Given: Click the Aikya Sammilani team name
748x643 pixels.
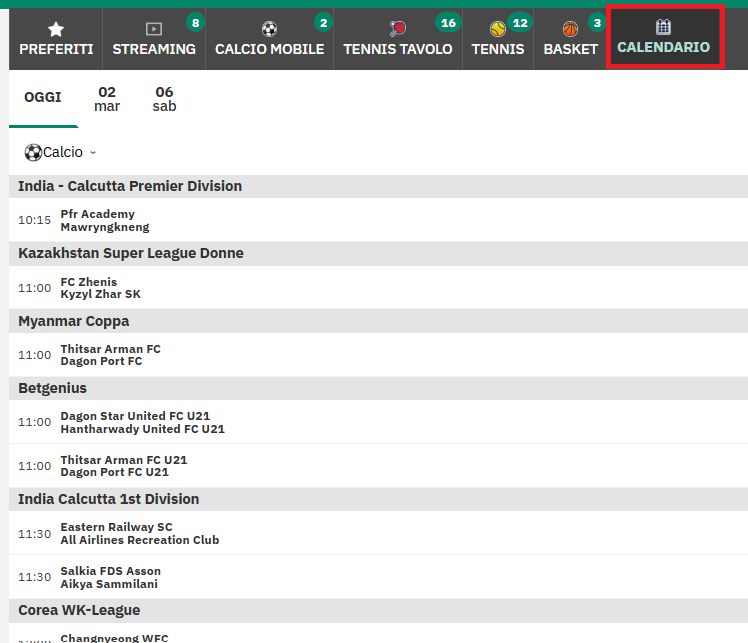Looking at the screenshot, I should 109,584.
